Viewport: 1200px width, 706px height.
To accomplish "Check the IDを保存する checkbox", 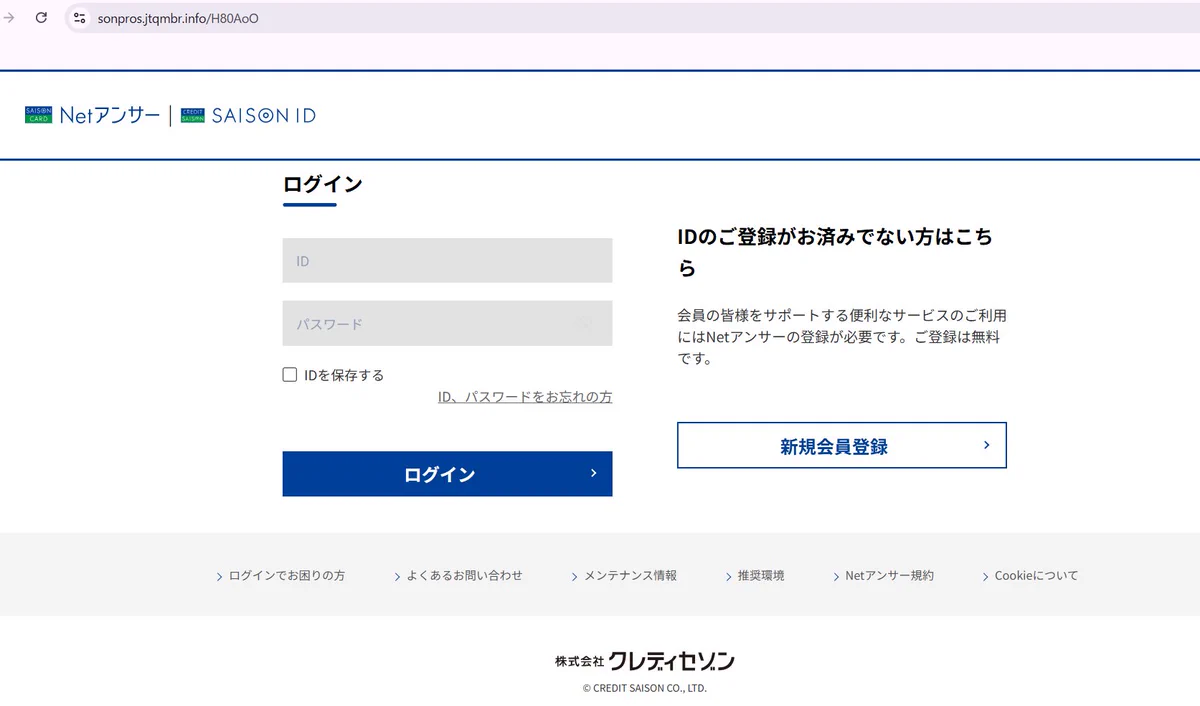I will (290, 375).
